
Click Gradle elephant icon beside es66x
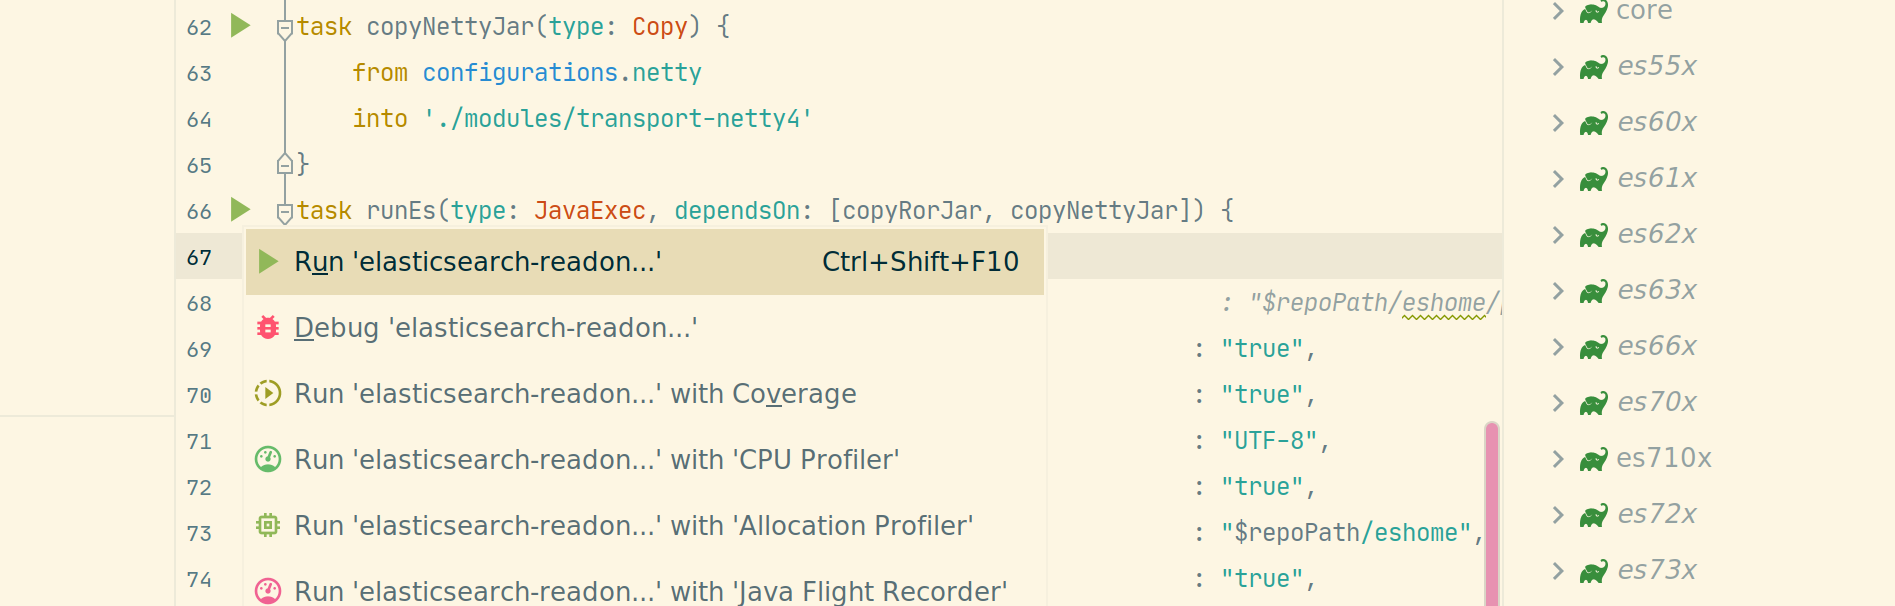pos(1593,348)
